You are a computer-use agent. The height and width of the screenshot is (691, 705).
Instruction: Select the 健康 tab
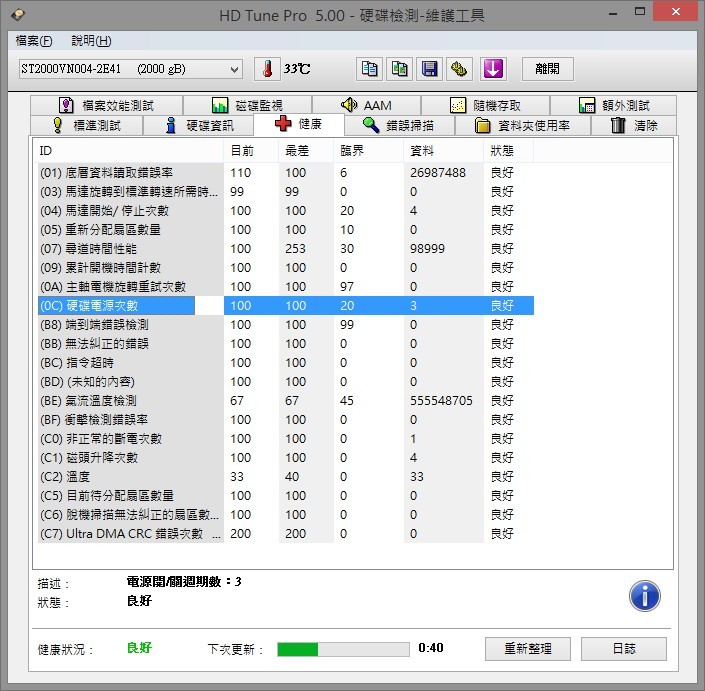coord(299,124)
